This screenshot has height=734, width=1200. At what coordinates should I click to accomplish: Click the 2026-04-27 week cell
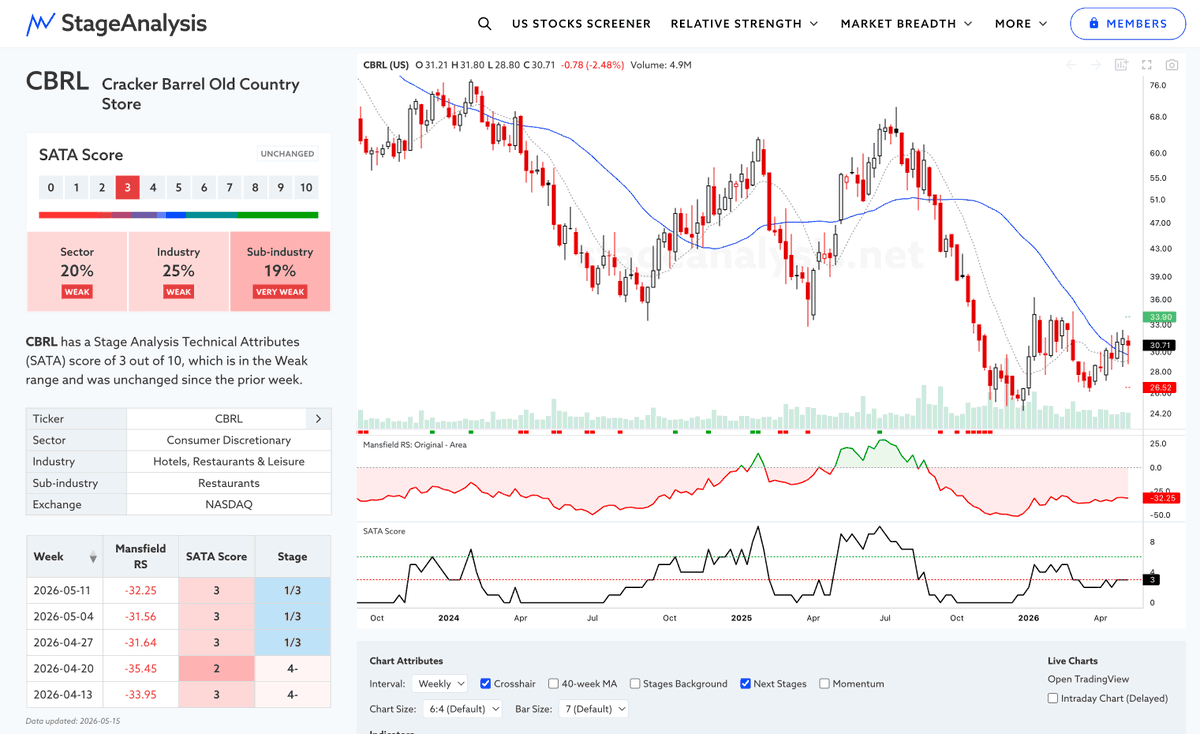coord(65,642)
